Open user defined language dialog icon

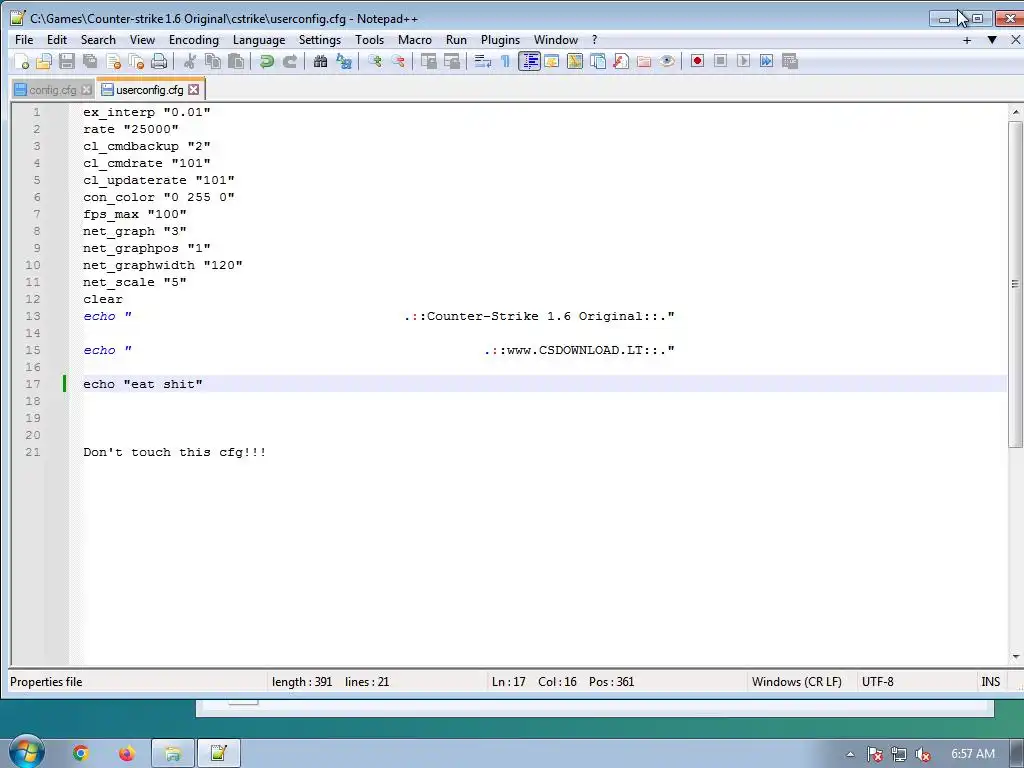click(552, 61)
